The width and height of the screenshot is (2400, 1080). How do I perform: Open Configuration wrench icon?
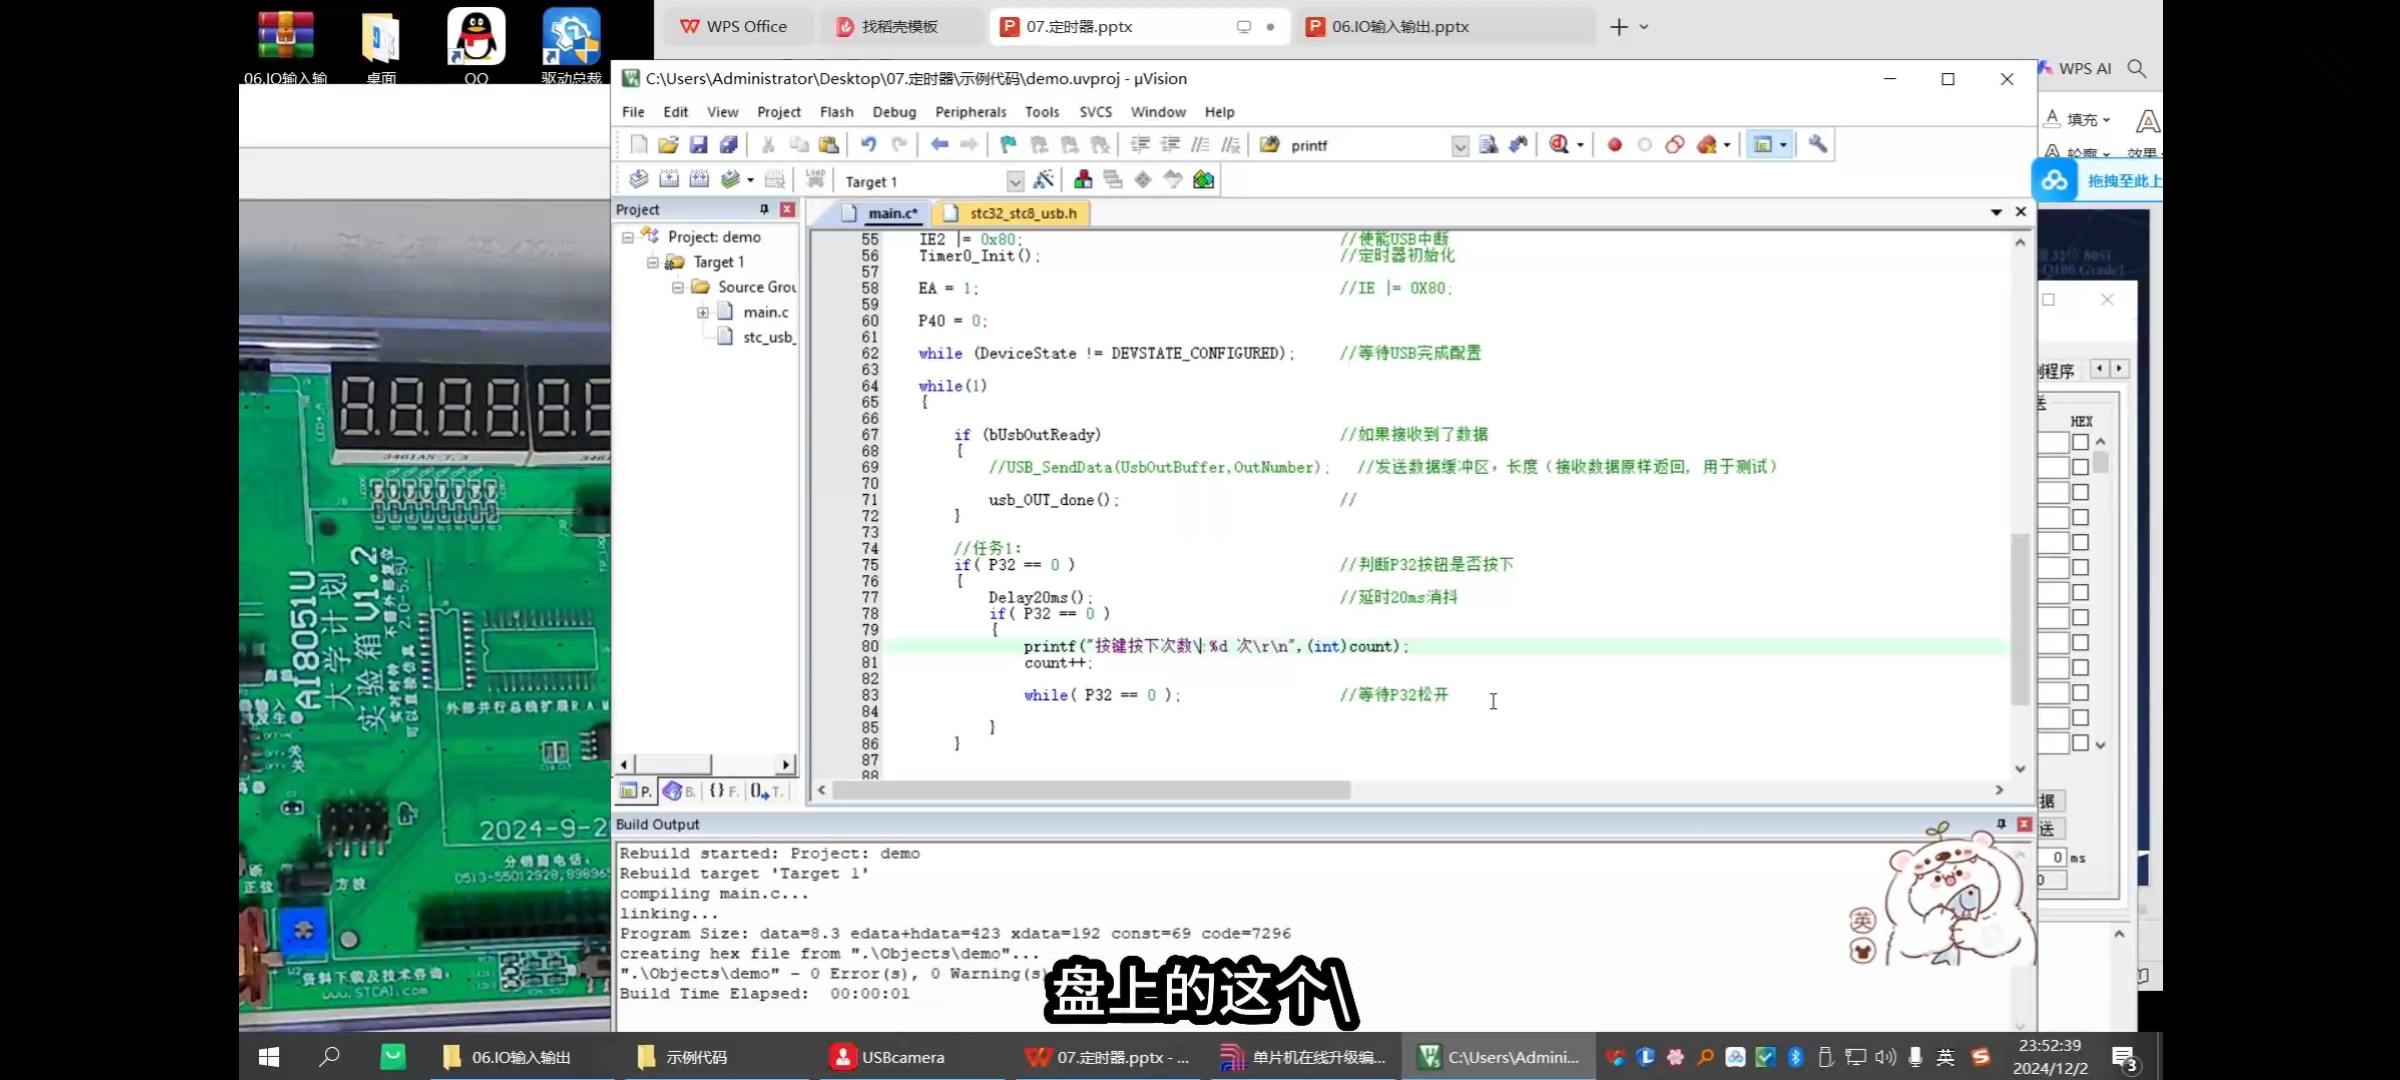coord(1818,145)
